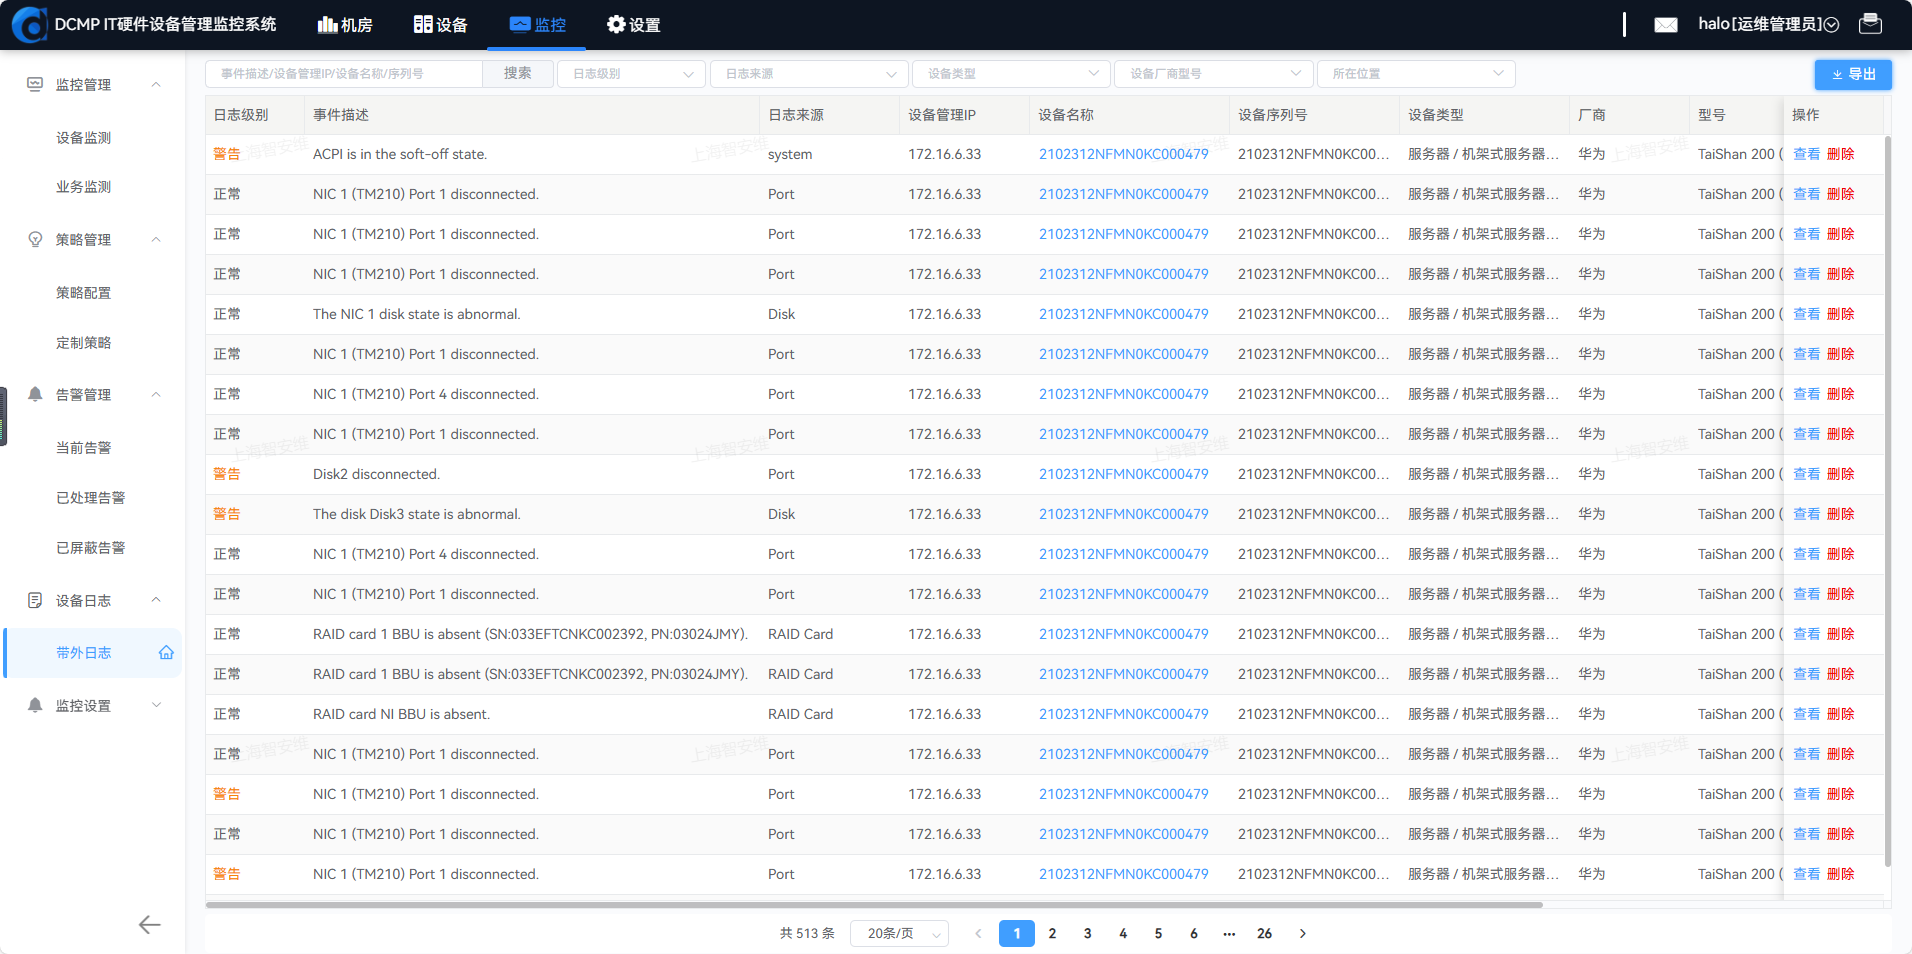Screen dimensions: 1912x954
Task: Click device name link in RAID card NI BBU row
Action: tap(1123, 715)
